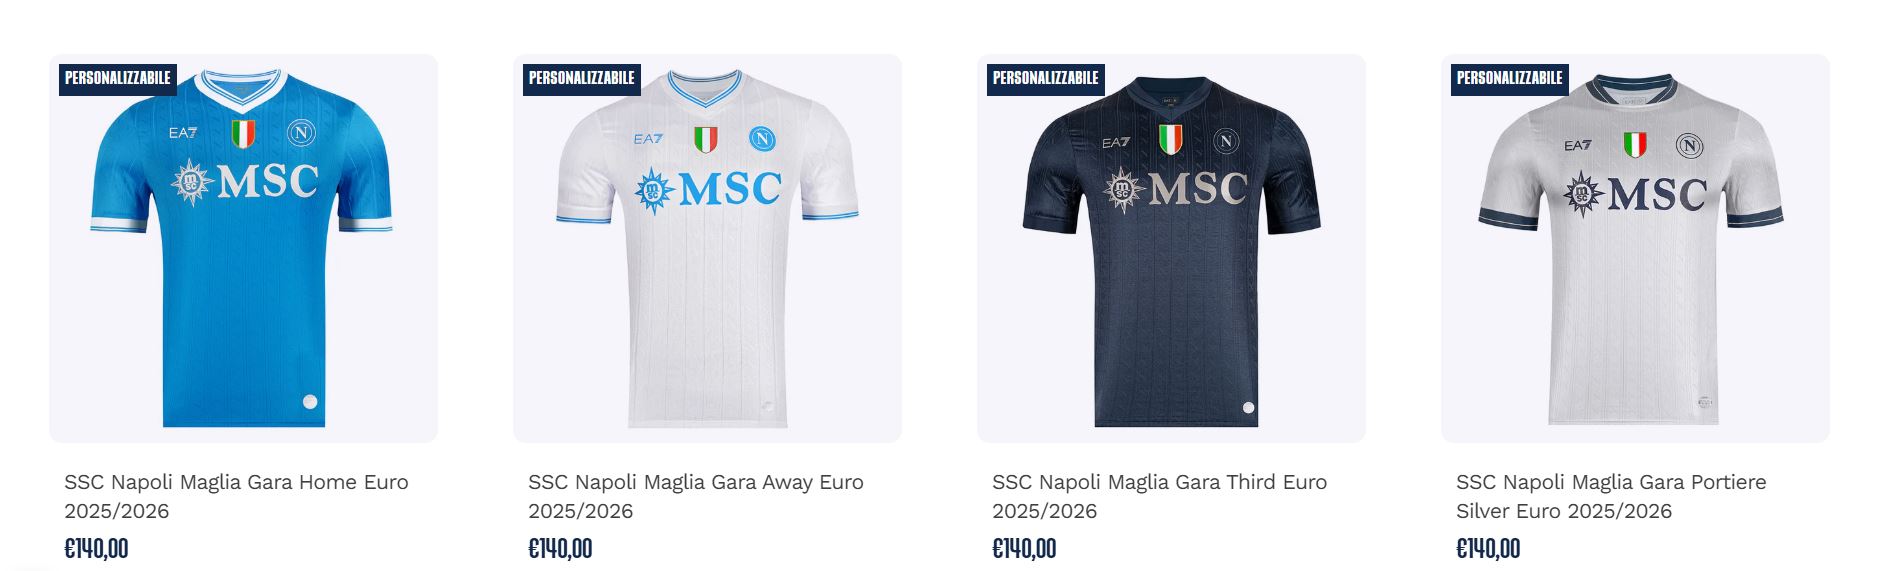Click the EA7 logo on the silver jersey

(x=1578, y=145)
